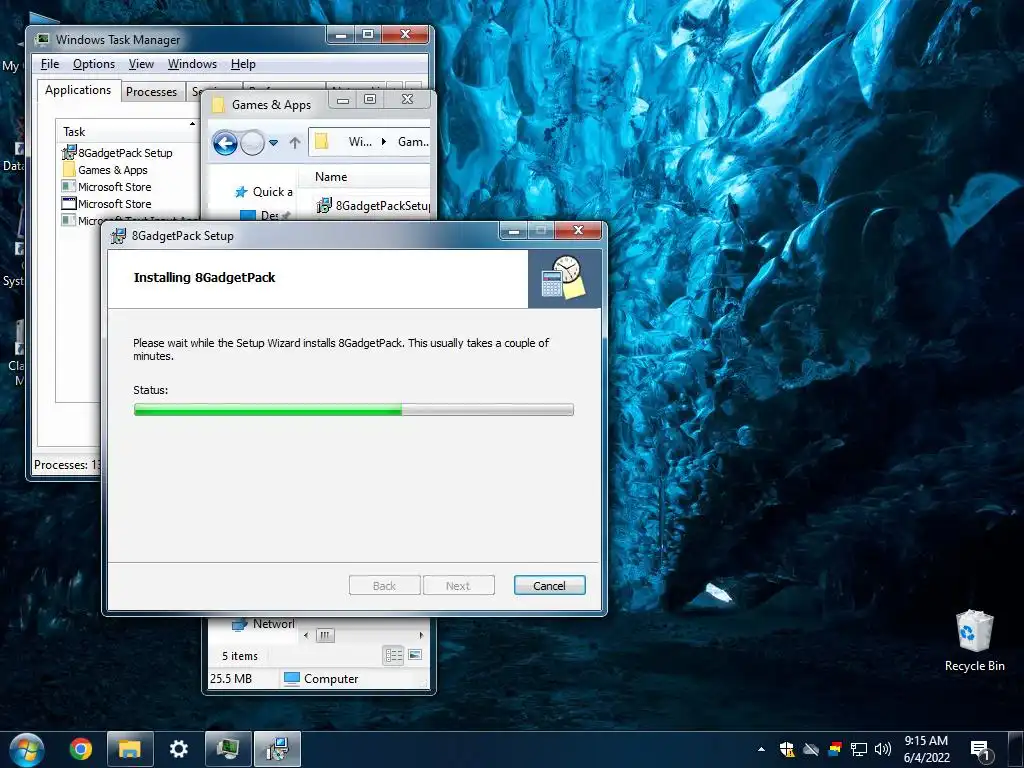Screen dimensions: 1024x768
Task: Open Task Manager View menu
Action: pos(141,64)
